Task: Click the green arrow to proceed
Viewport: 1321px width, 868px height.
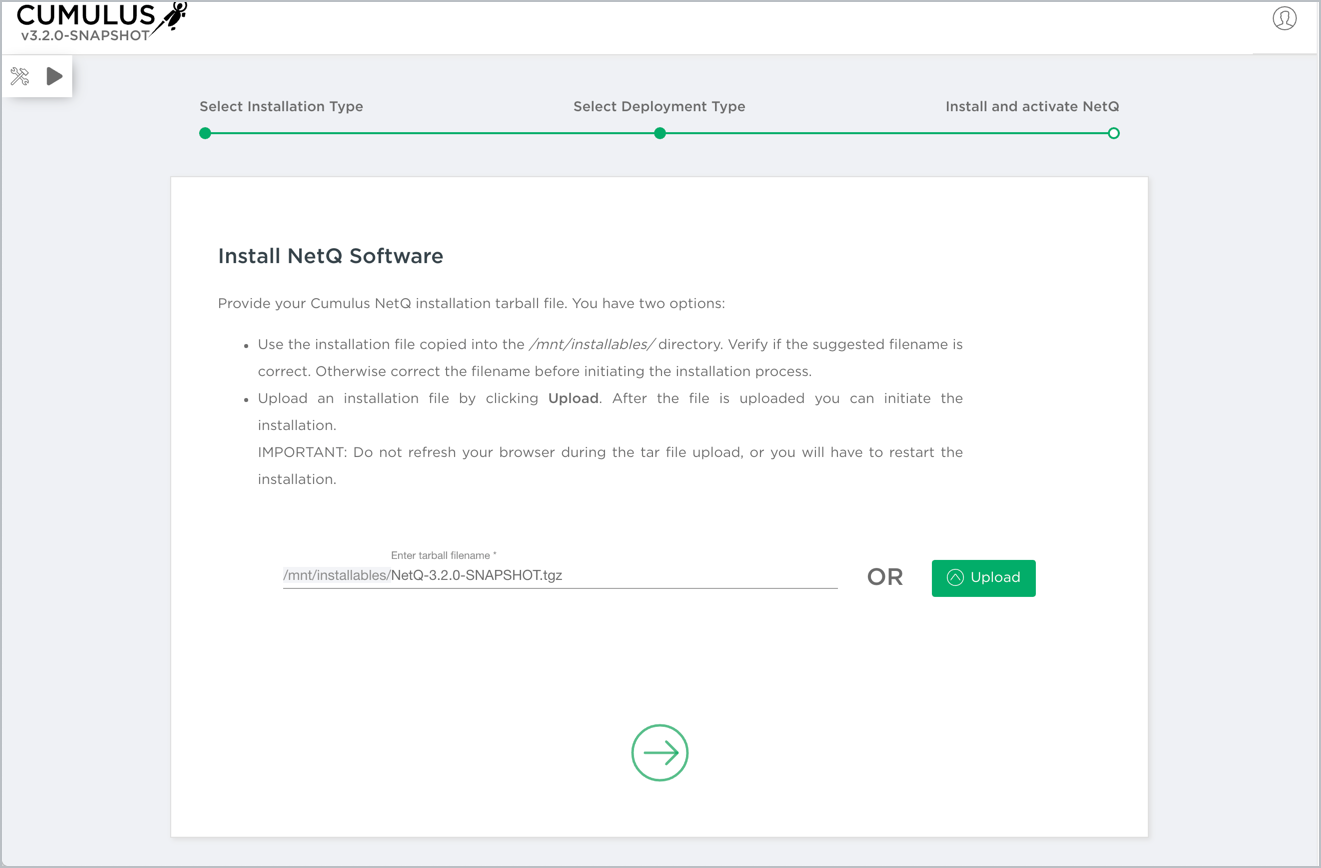Action: 660,752
